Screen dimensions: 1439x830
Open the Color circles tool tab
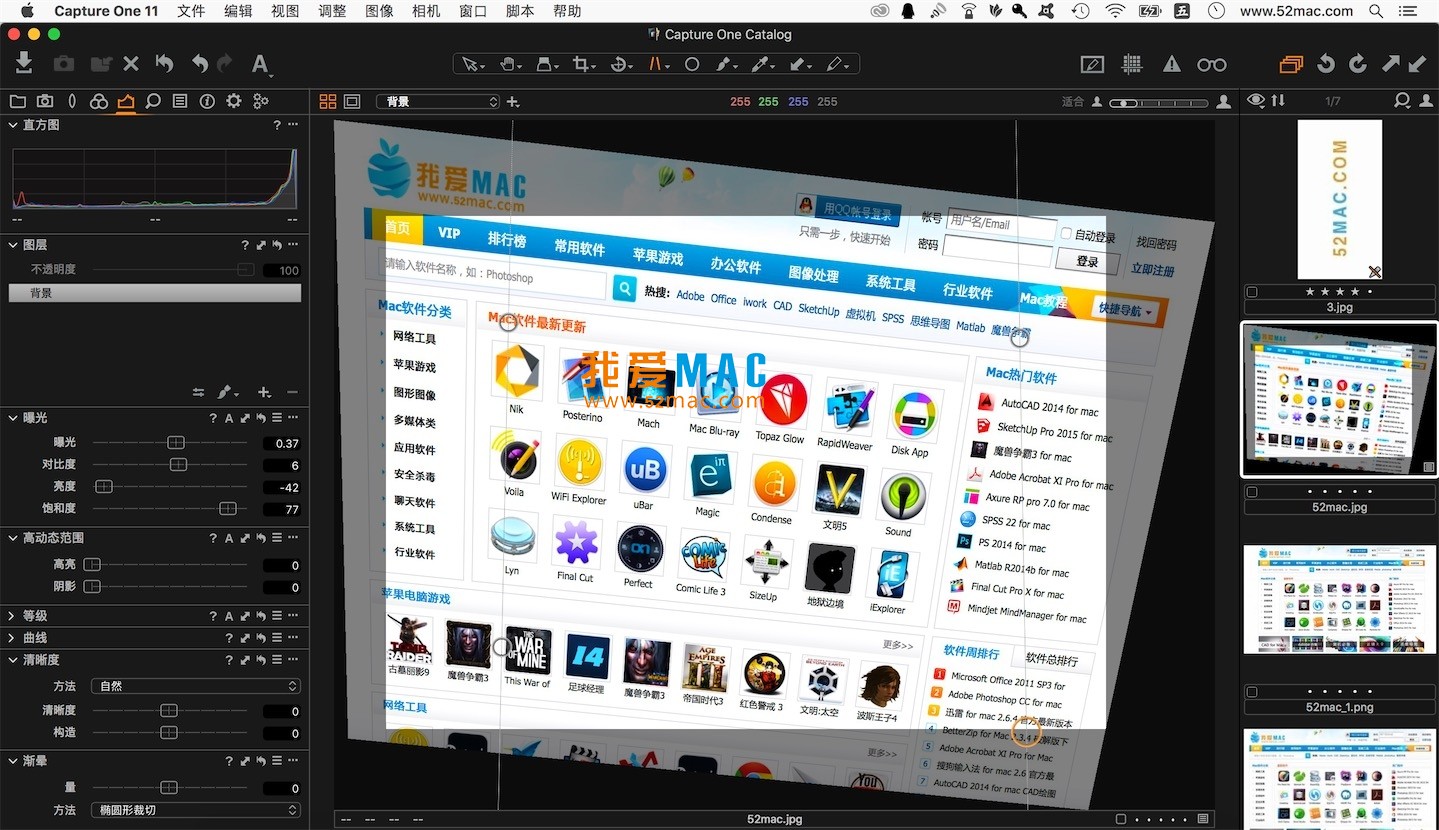pyautogui.click(x=98, y=101)
